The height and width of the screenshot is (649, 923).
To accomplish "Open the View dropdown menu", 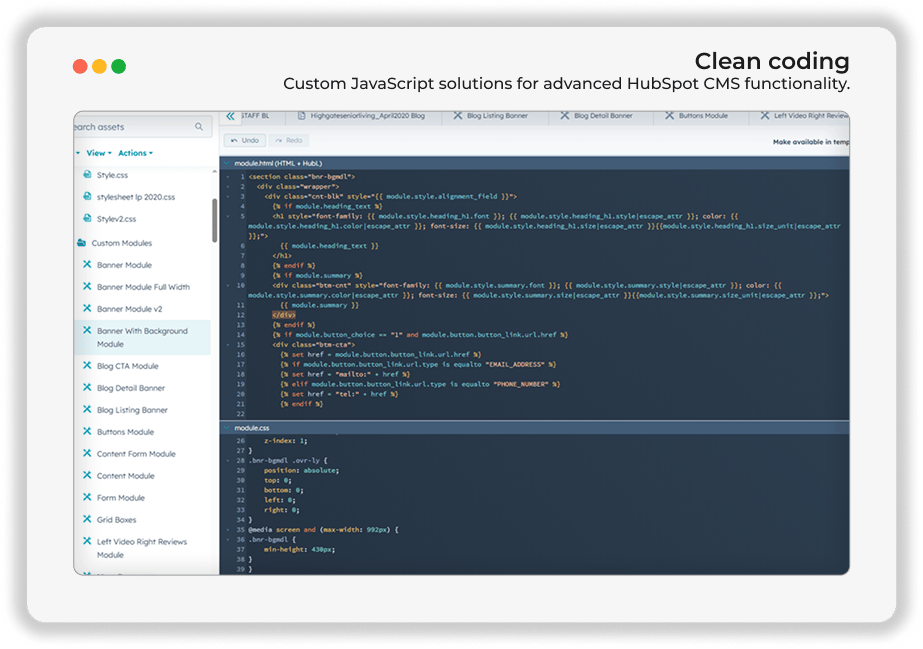I will (x=98, y=153).
